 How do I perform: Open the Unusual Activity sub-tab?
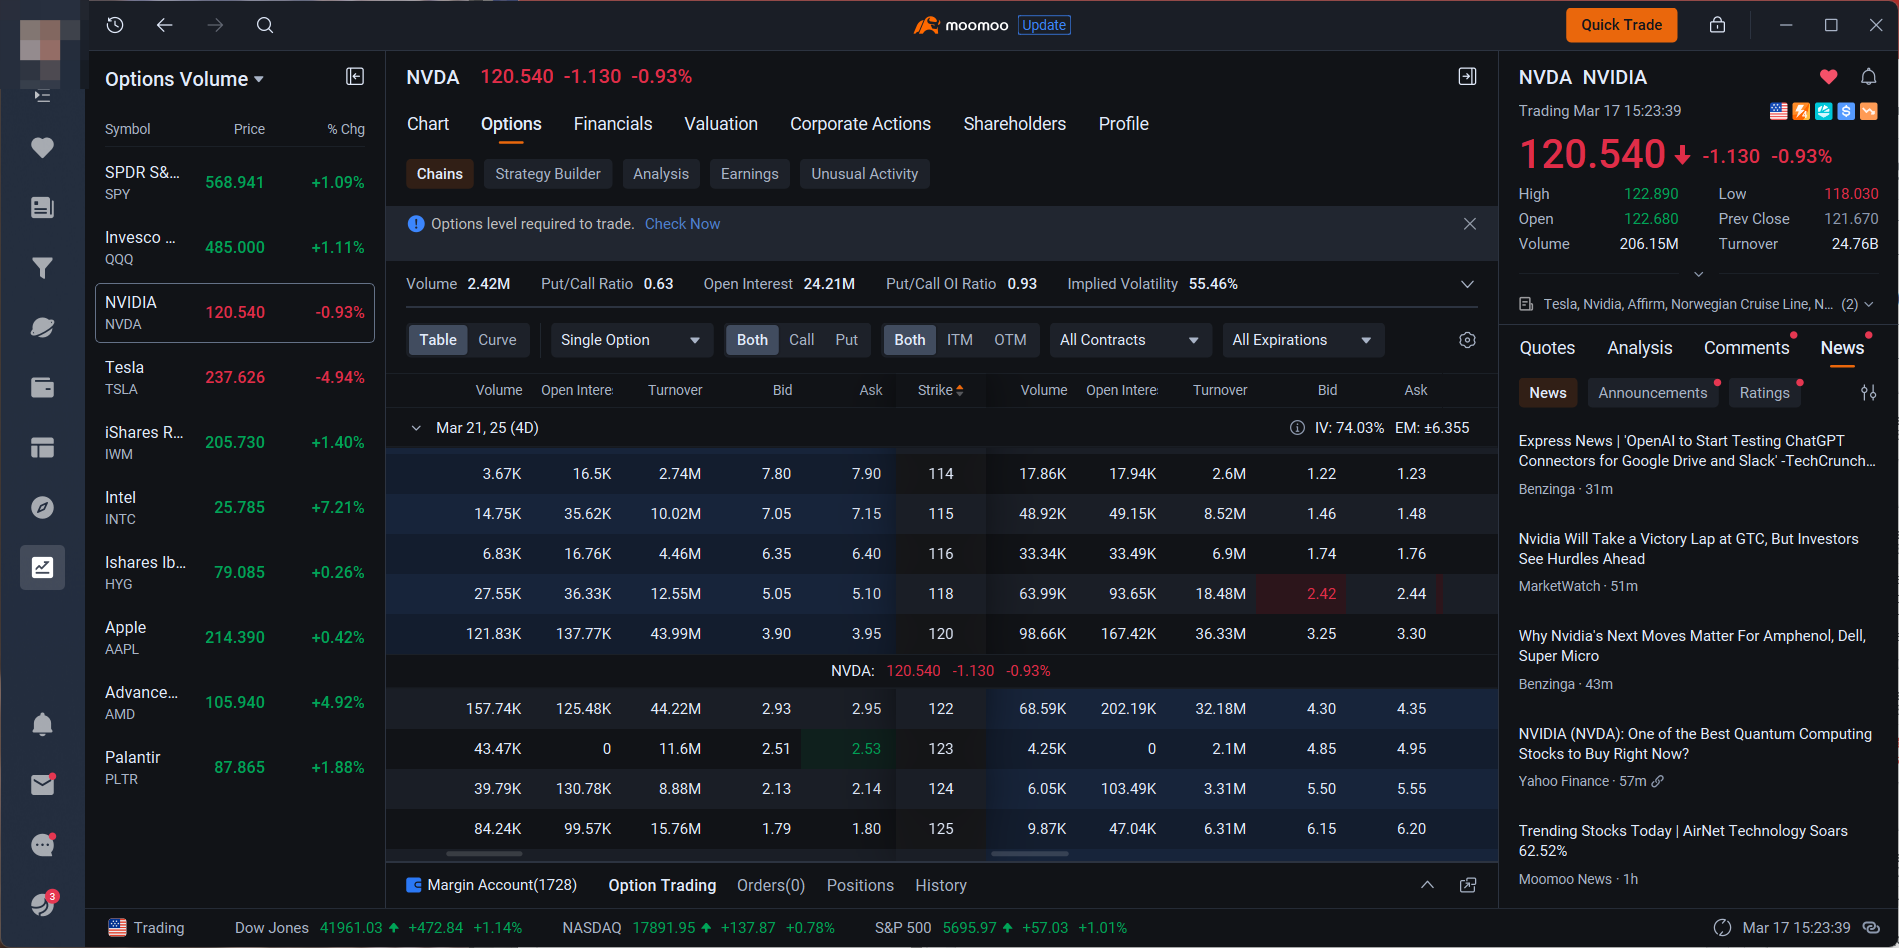pyautogui.click(x=864, y=174)
